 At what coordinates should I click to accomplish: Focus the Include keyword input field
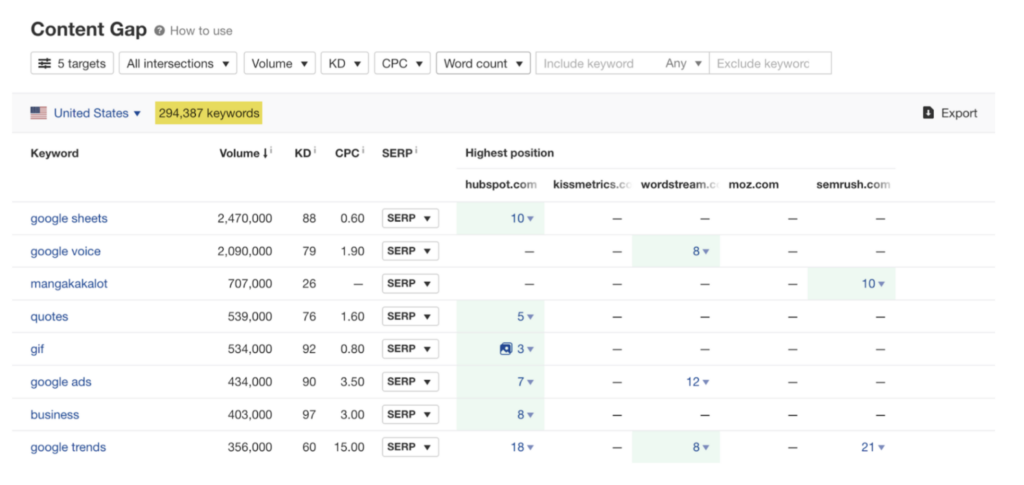598,63
